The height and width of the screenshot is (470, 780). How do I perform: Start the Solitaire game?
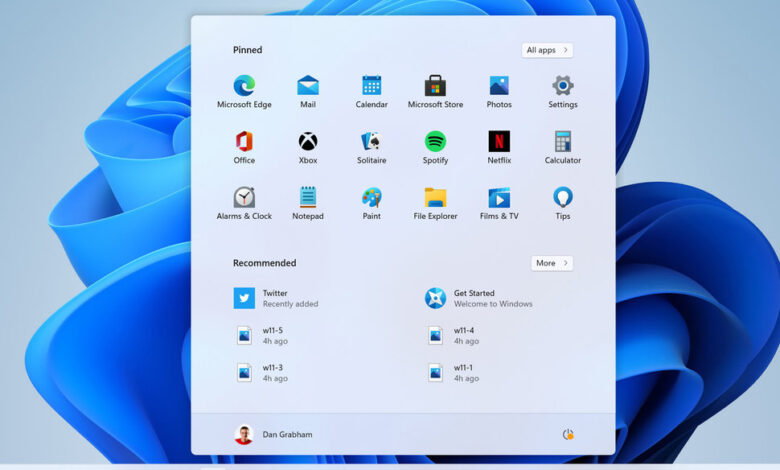tap(371, 142)
